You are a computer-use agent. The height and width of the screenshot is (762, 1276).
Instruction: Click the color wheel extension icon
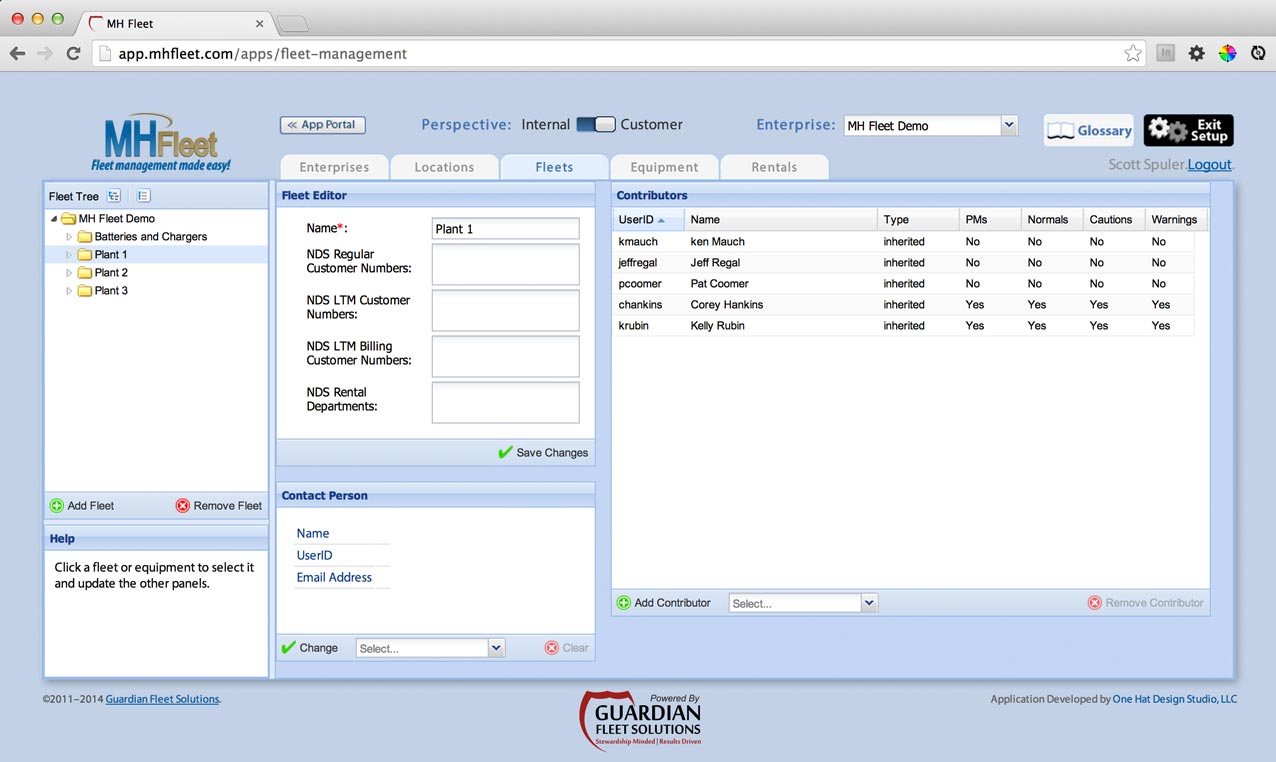pos(1227,54)
